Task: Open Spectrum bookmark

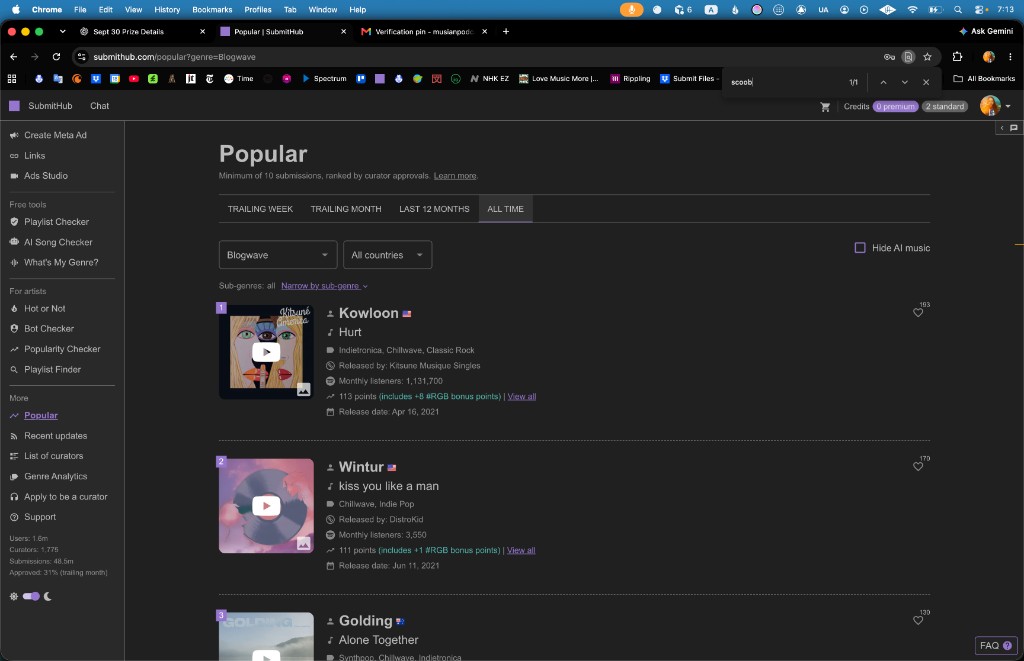Action: 324,78
